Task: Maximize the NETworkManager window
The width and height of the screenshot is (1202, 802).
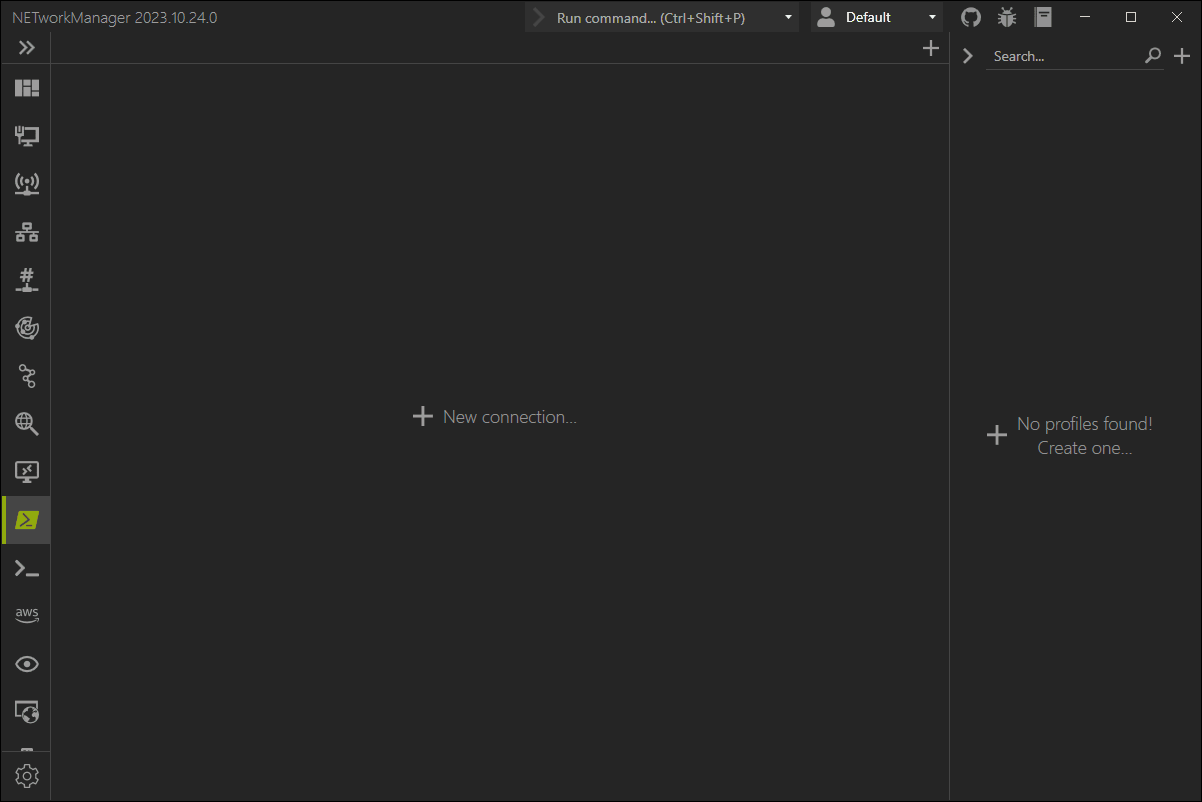Action: pyautogui.click(x=1131, y=17)
